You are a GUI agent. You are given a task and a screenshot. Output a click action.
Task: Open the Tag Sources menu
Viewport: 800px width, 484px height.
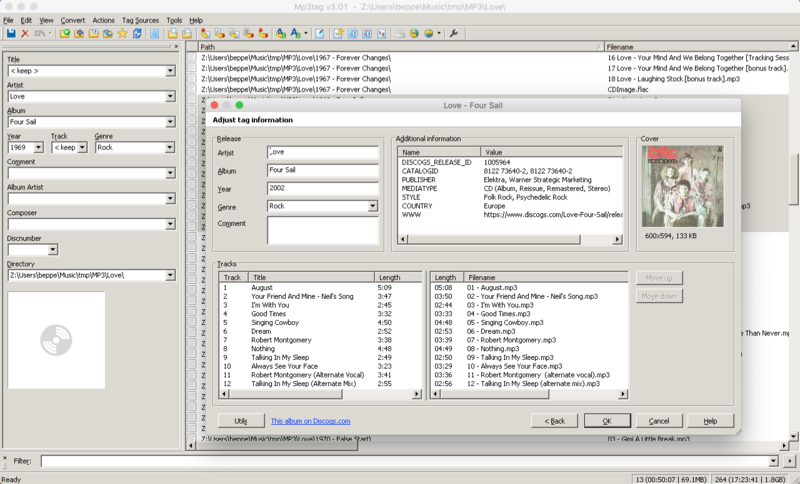click(140, 20)
